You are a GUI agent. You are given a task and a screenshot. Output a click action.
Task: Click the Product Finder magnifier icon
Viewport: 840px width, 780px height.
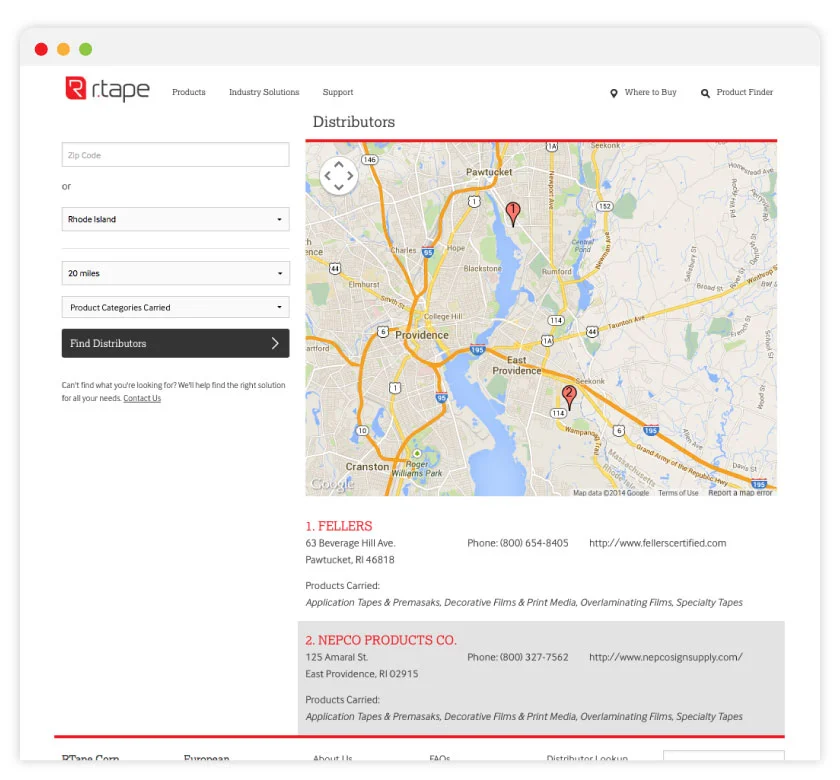point(706,93)
